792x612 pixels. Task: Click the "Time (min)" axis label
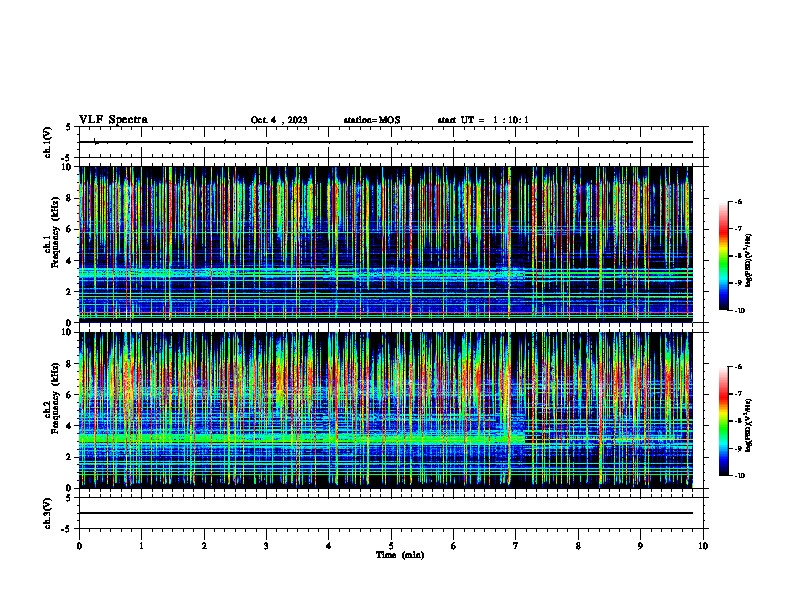400,555
